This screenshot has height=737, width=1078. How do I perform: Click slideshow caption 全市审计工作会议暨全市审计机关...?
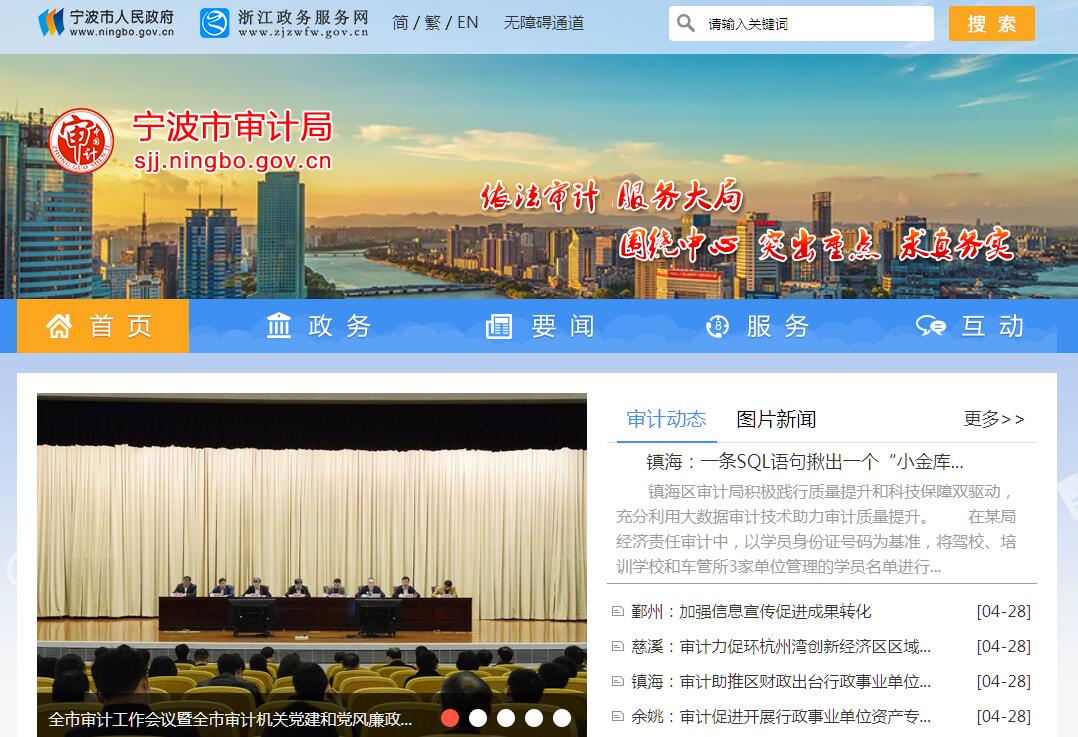pos(230,719)
